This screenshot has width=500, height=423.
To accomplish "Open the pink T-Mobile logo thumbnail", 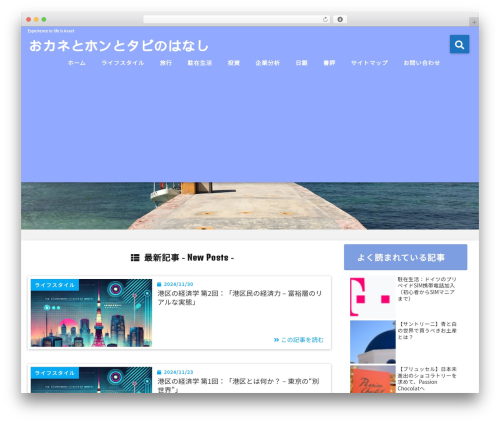I will click(x=373, y=296).
